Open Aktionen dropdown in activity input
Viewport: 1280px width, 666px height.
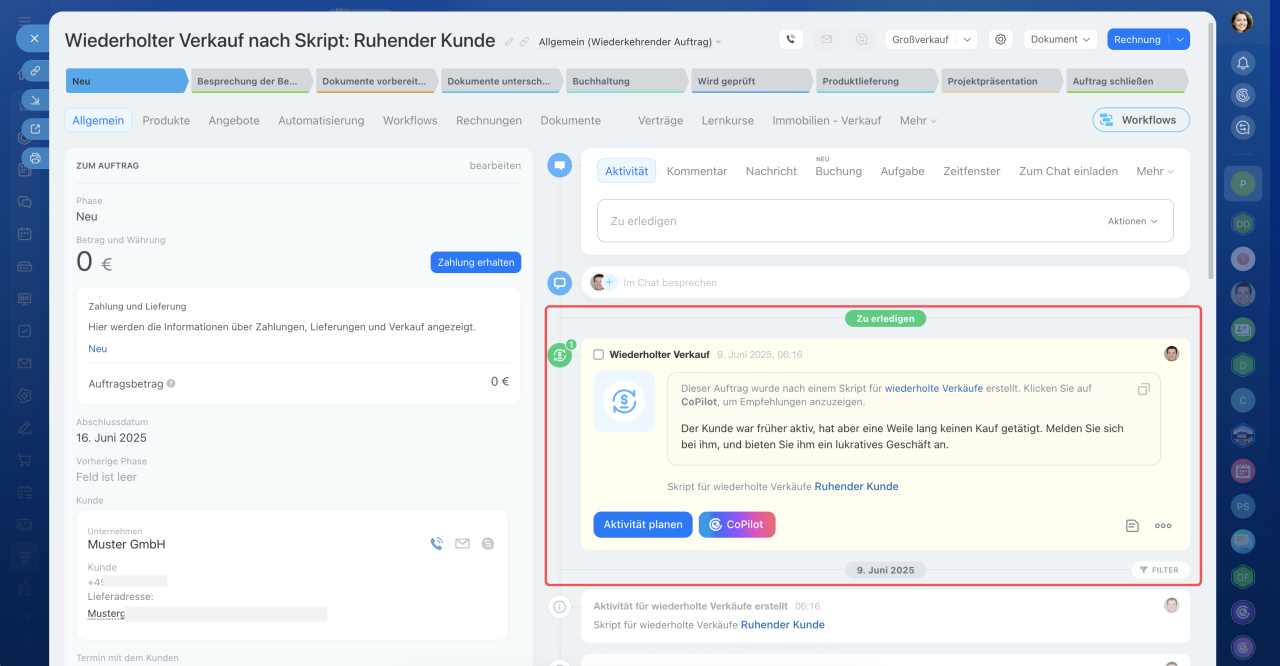pos(1133,221)
